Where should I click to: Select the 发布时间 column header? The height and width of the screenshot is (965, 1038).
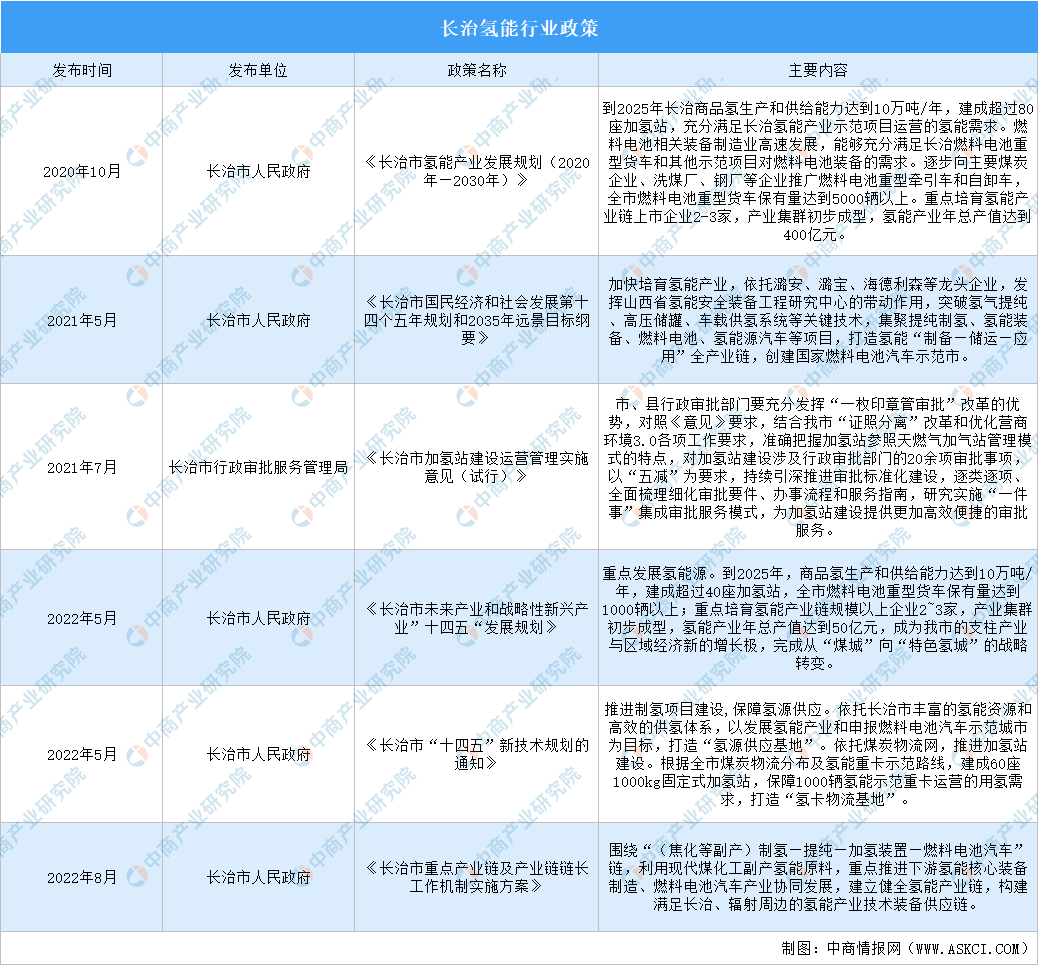pyautogui.click(x=81, y=70)
